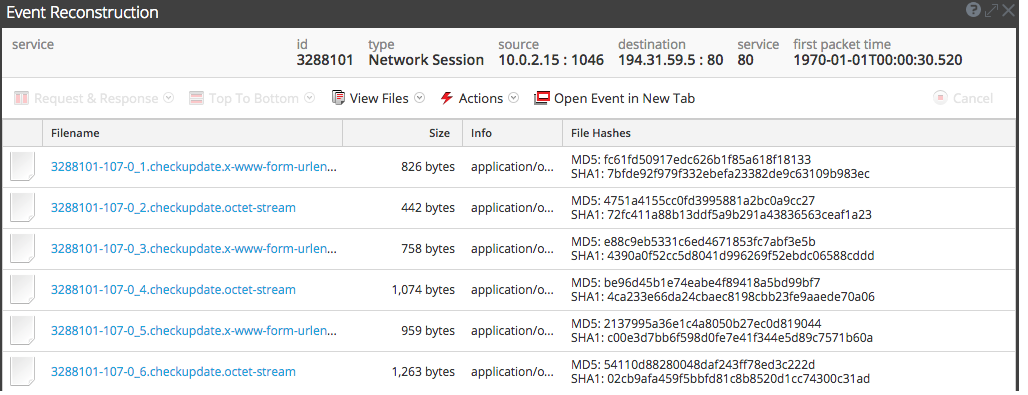Image resolution: width=1028 pixels, height=395 pixels.
Task: Click file icon for 3288101-107-0_6 row
Action: click(x=22, y=371)
